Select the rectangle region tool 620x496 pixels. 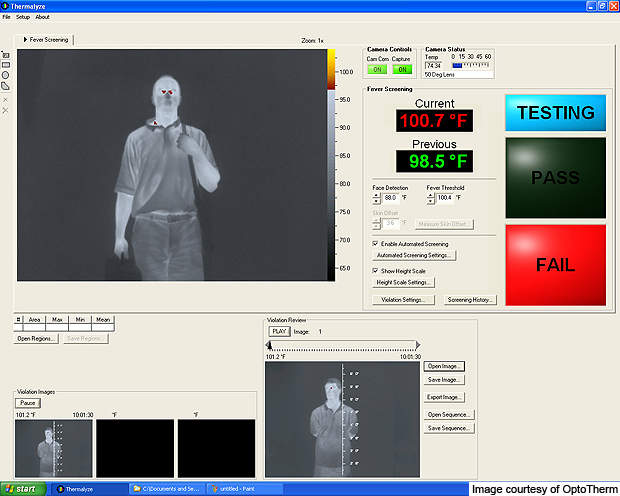tap(6, 64)
